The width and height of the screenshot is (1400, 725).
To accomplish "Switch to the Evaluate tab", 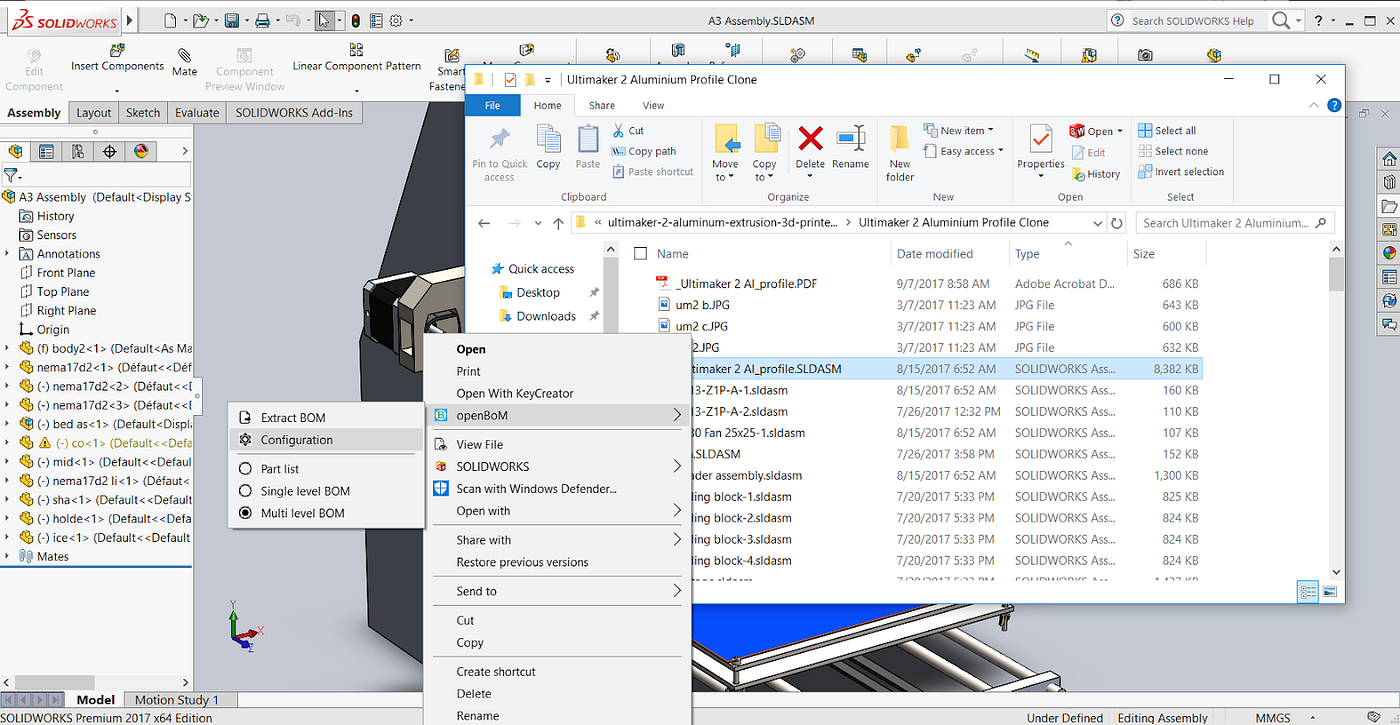I will pyautogui.click(x=197, y=113).
